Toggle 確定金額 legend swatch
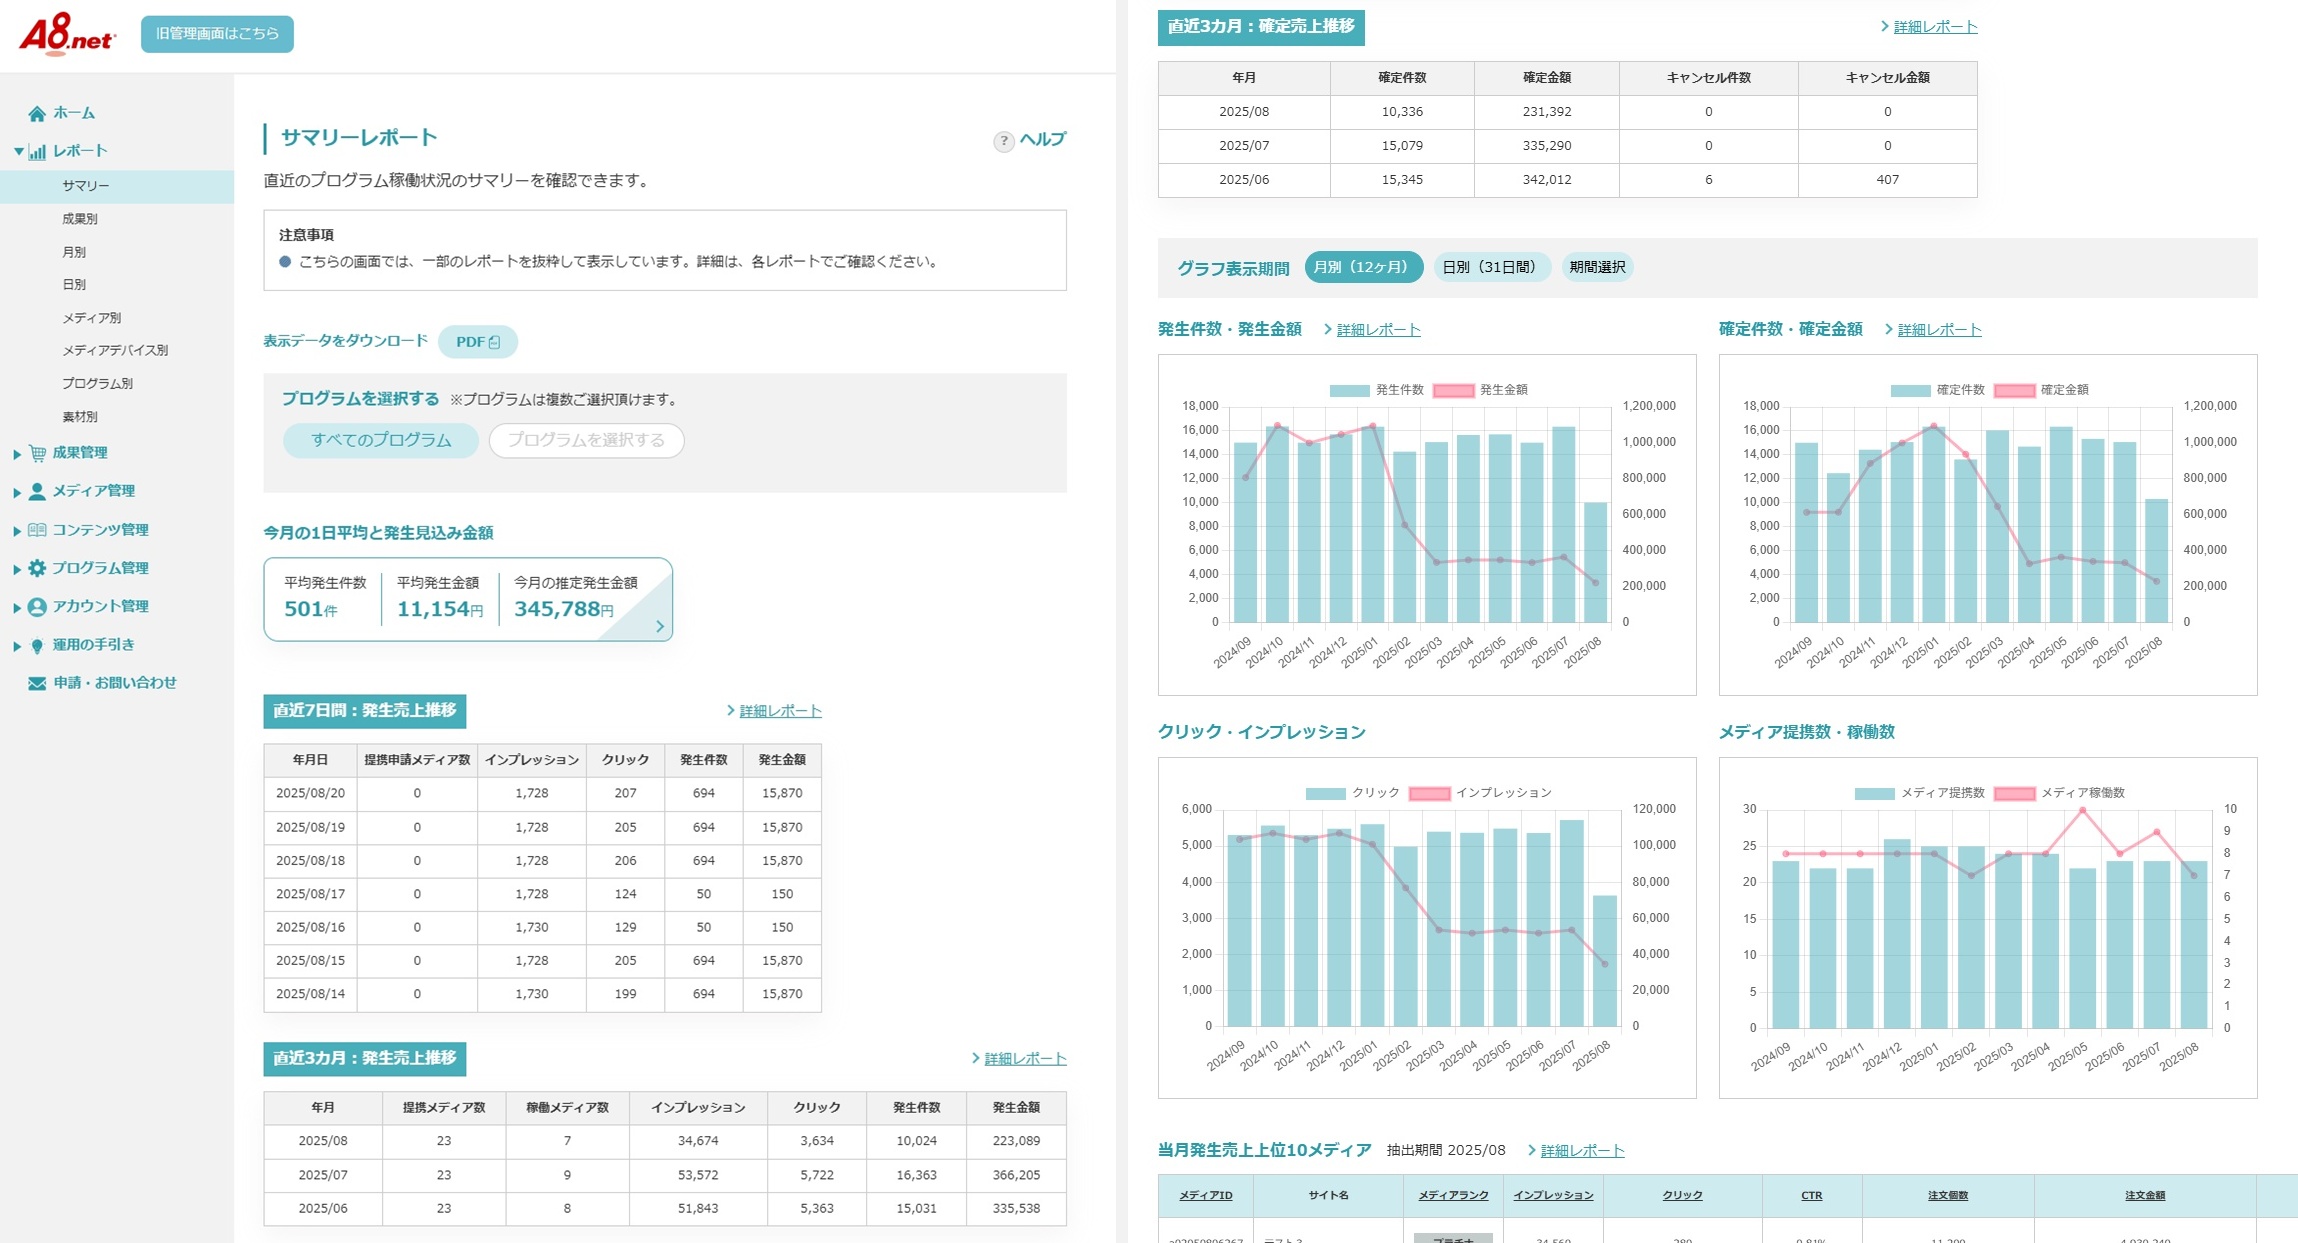The width and height of the screenshot is (2298, 1243). point(2014,391)
